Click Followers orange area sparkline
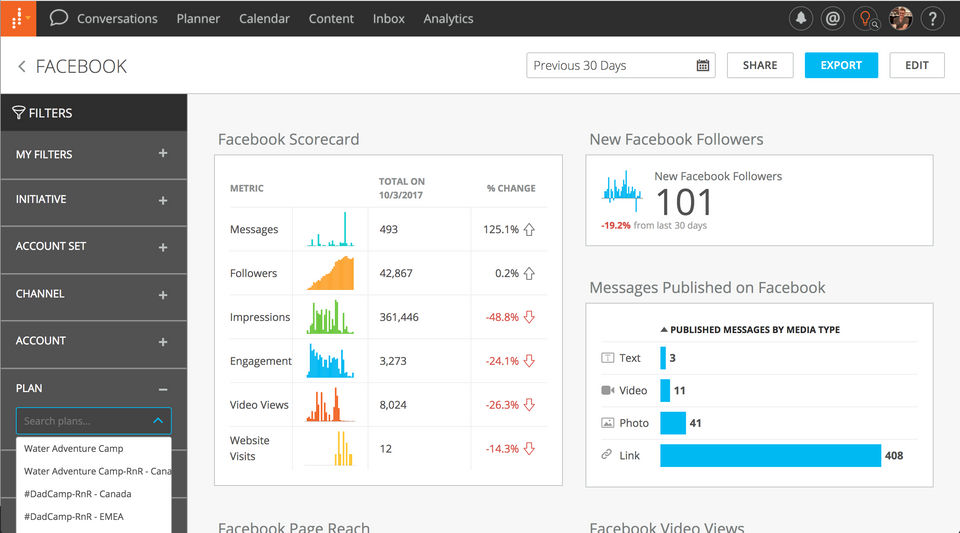The image size is (960, 533). point(331,273)
